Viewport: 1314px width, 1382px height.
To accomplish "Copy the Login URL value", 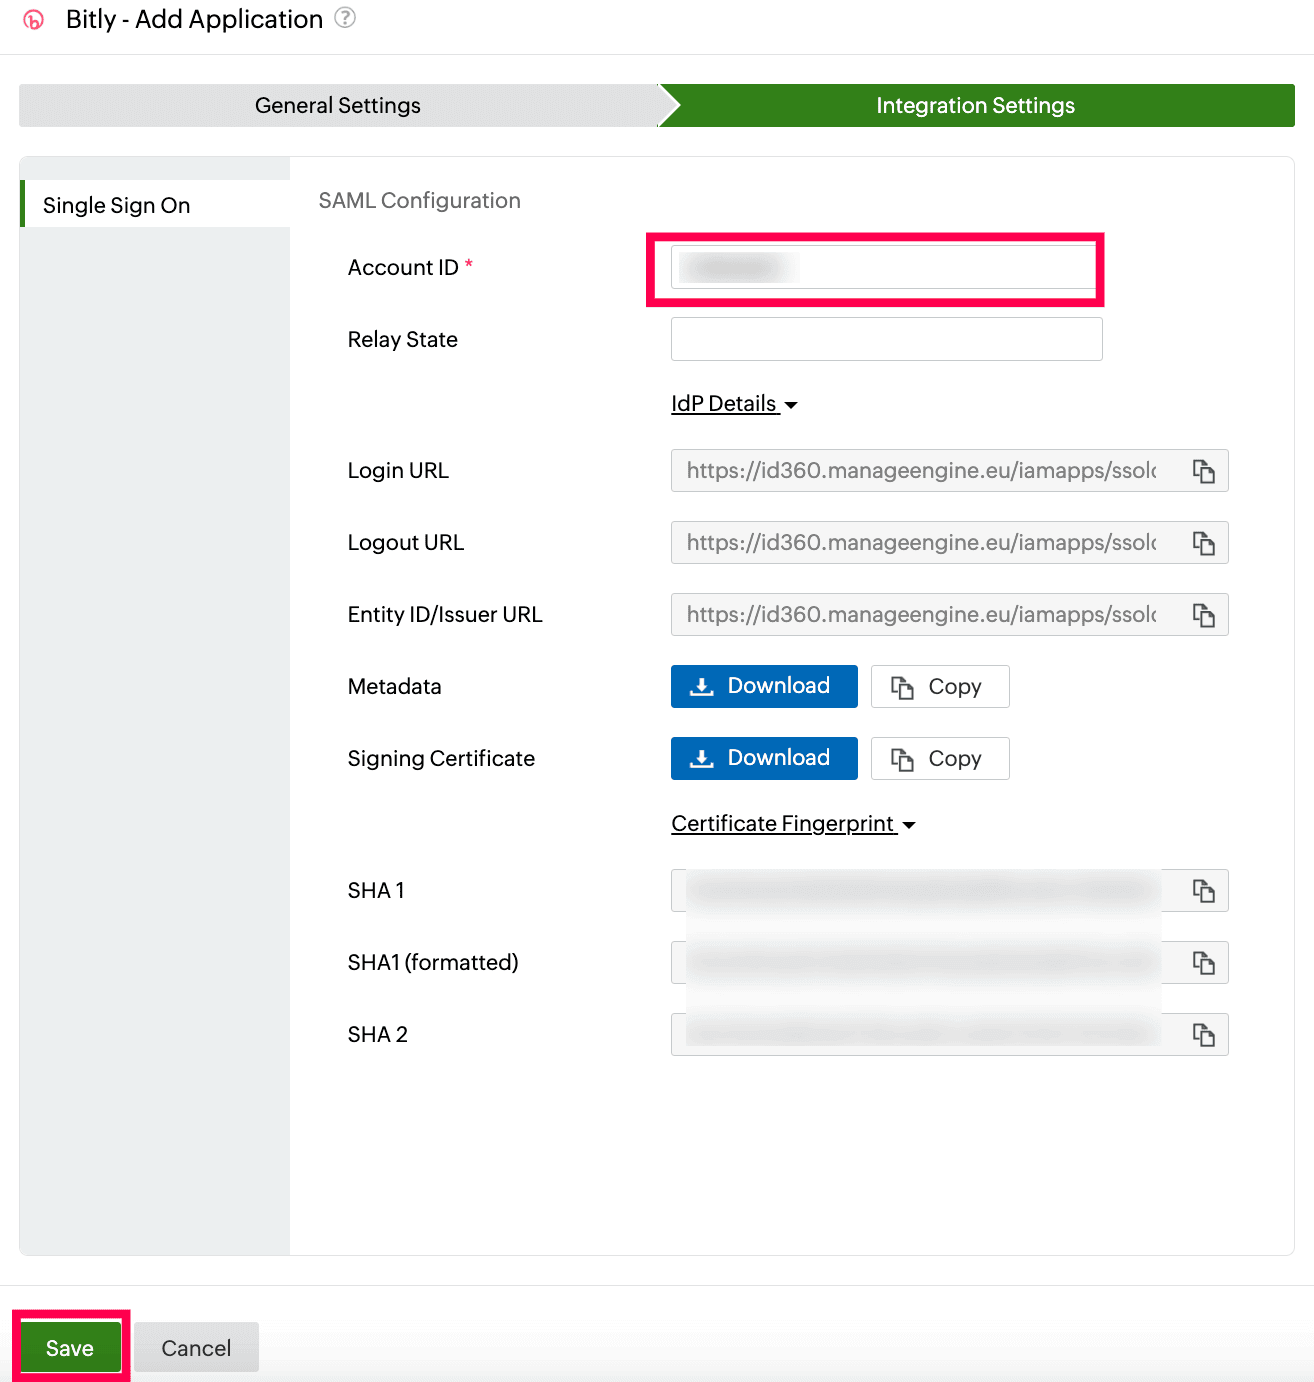I will coord(1203,471).
